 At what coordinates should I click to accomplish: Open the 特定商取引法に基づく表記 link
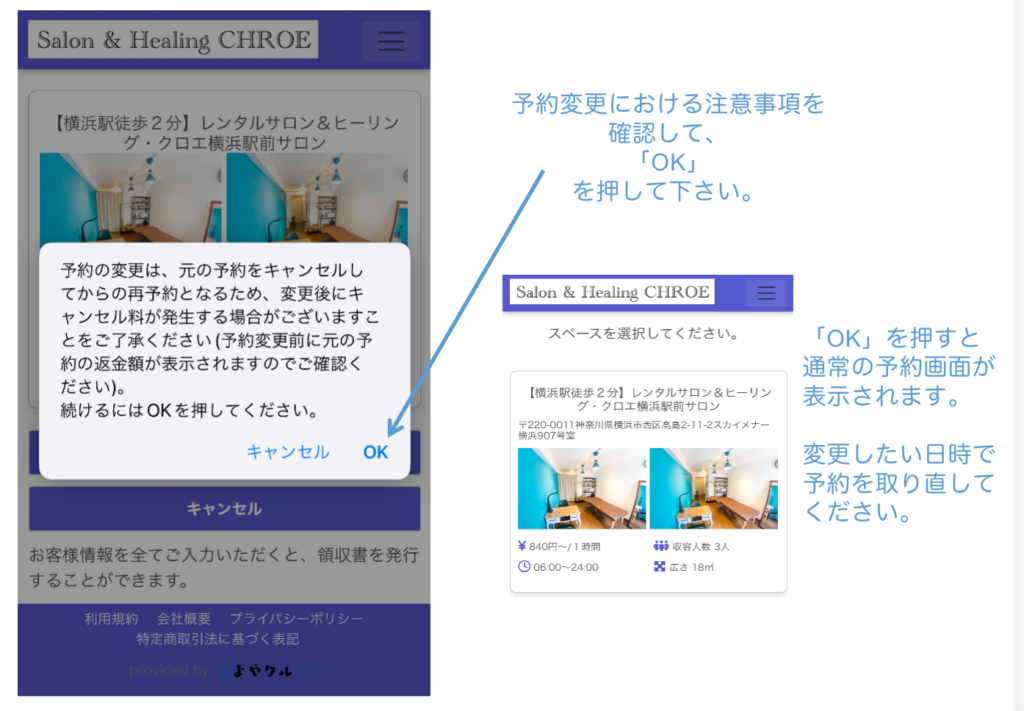click(x=217, y=639)
